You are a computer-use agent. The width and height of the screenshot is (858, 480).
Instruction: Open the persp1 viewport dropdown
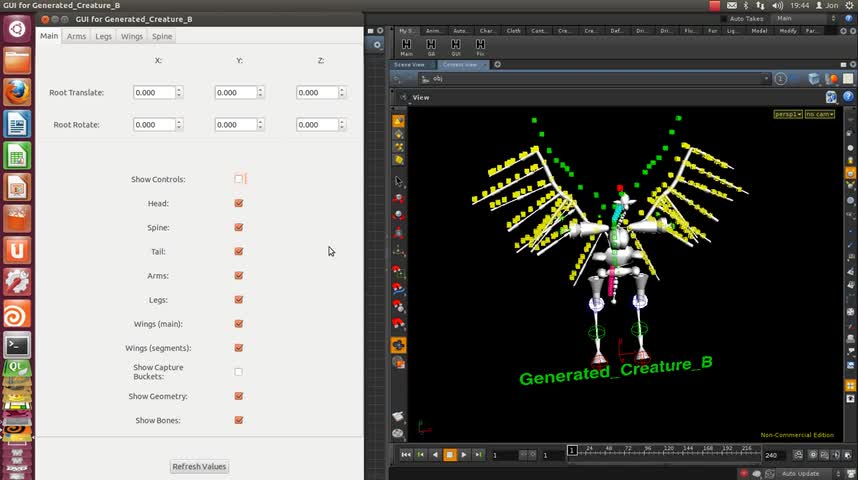[x=788, y=114]
